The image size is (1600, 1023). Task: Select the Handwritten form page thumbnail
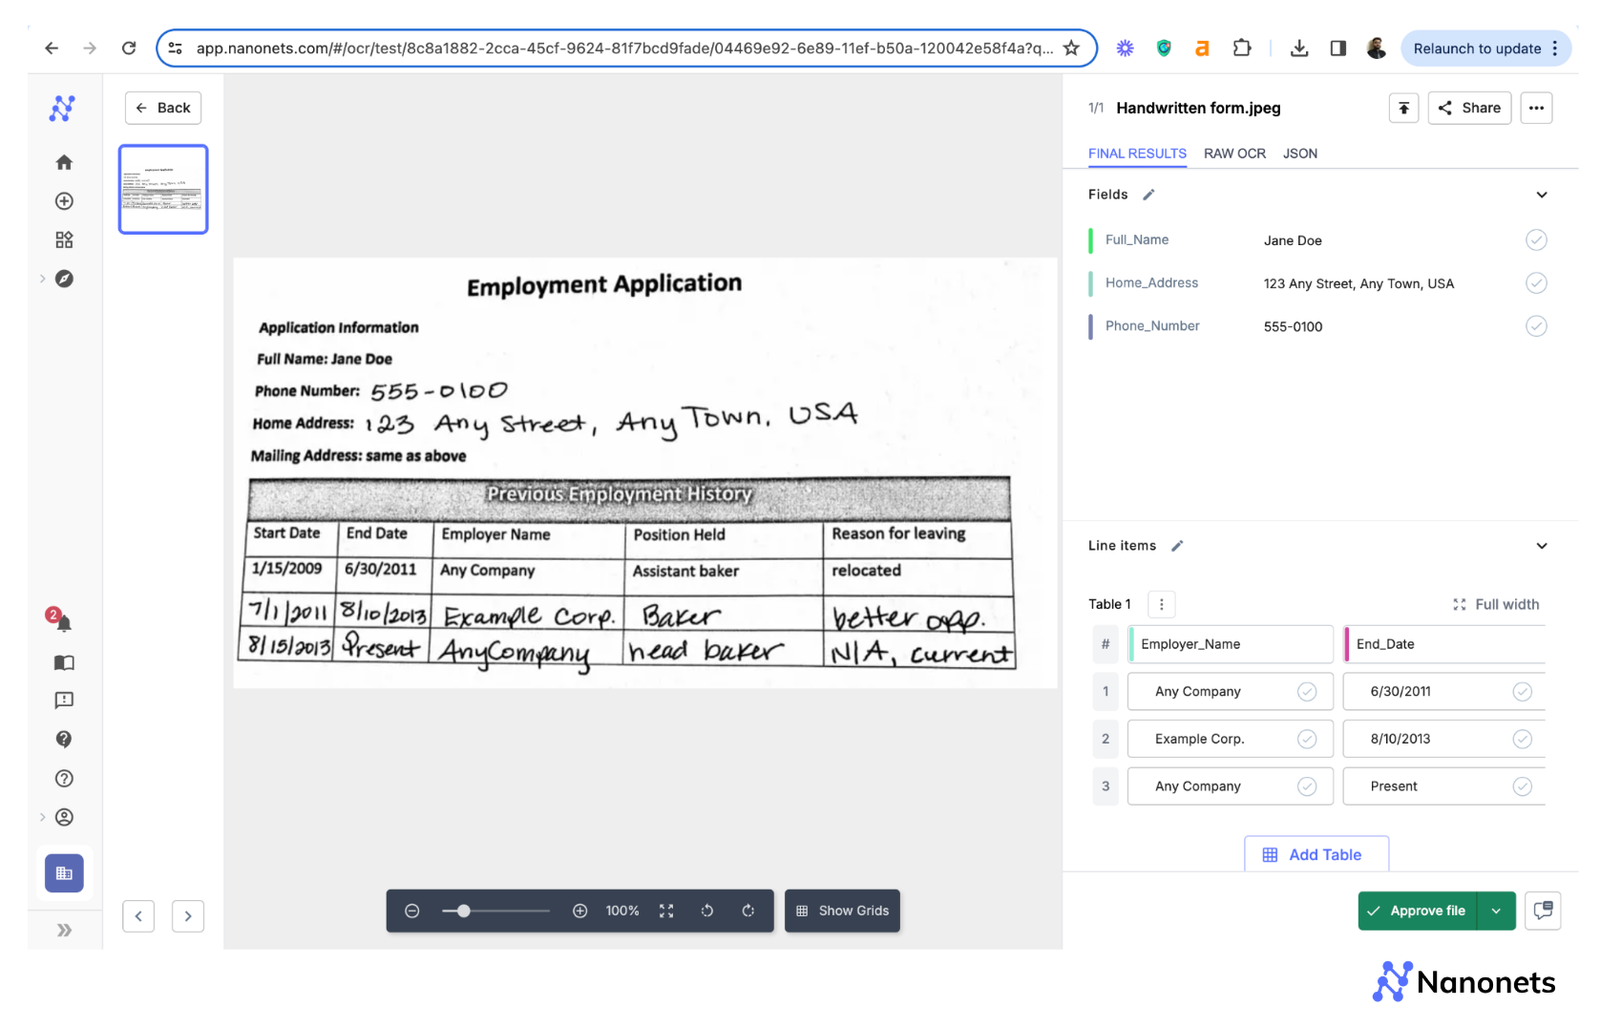[x=163, y=188]
